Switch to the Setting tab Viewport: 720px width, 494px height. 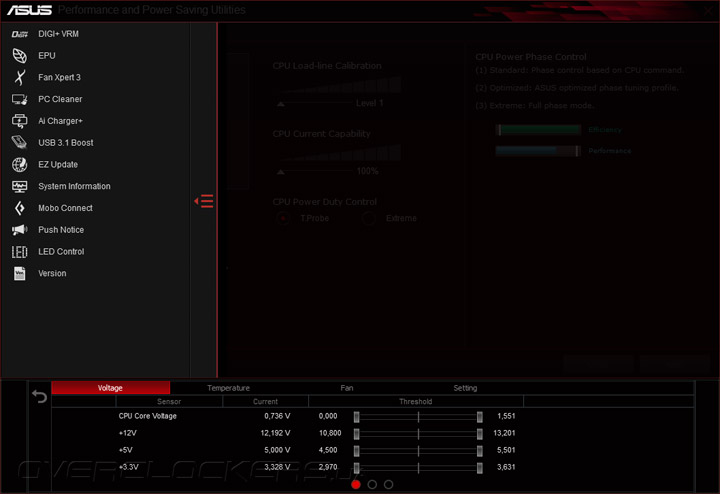465,388
